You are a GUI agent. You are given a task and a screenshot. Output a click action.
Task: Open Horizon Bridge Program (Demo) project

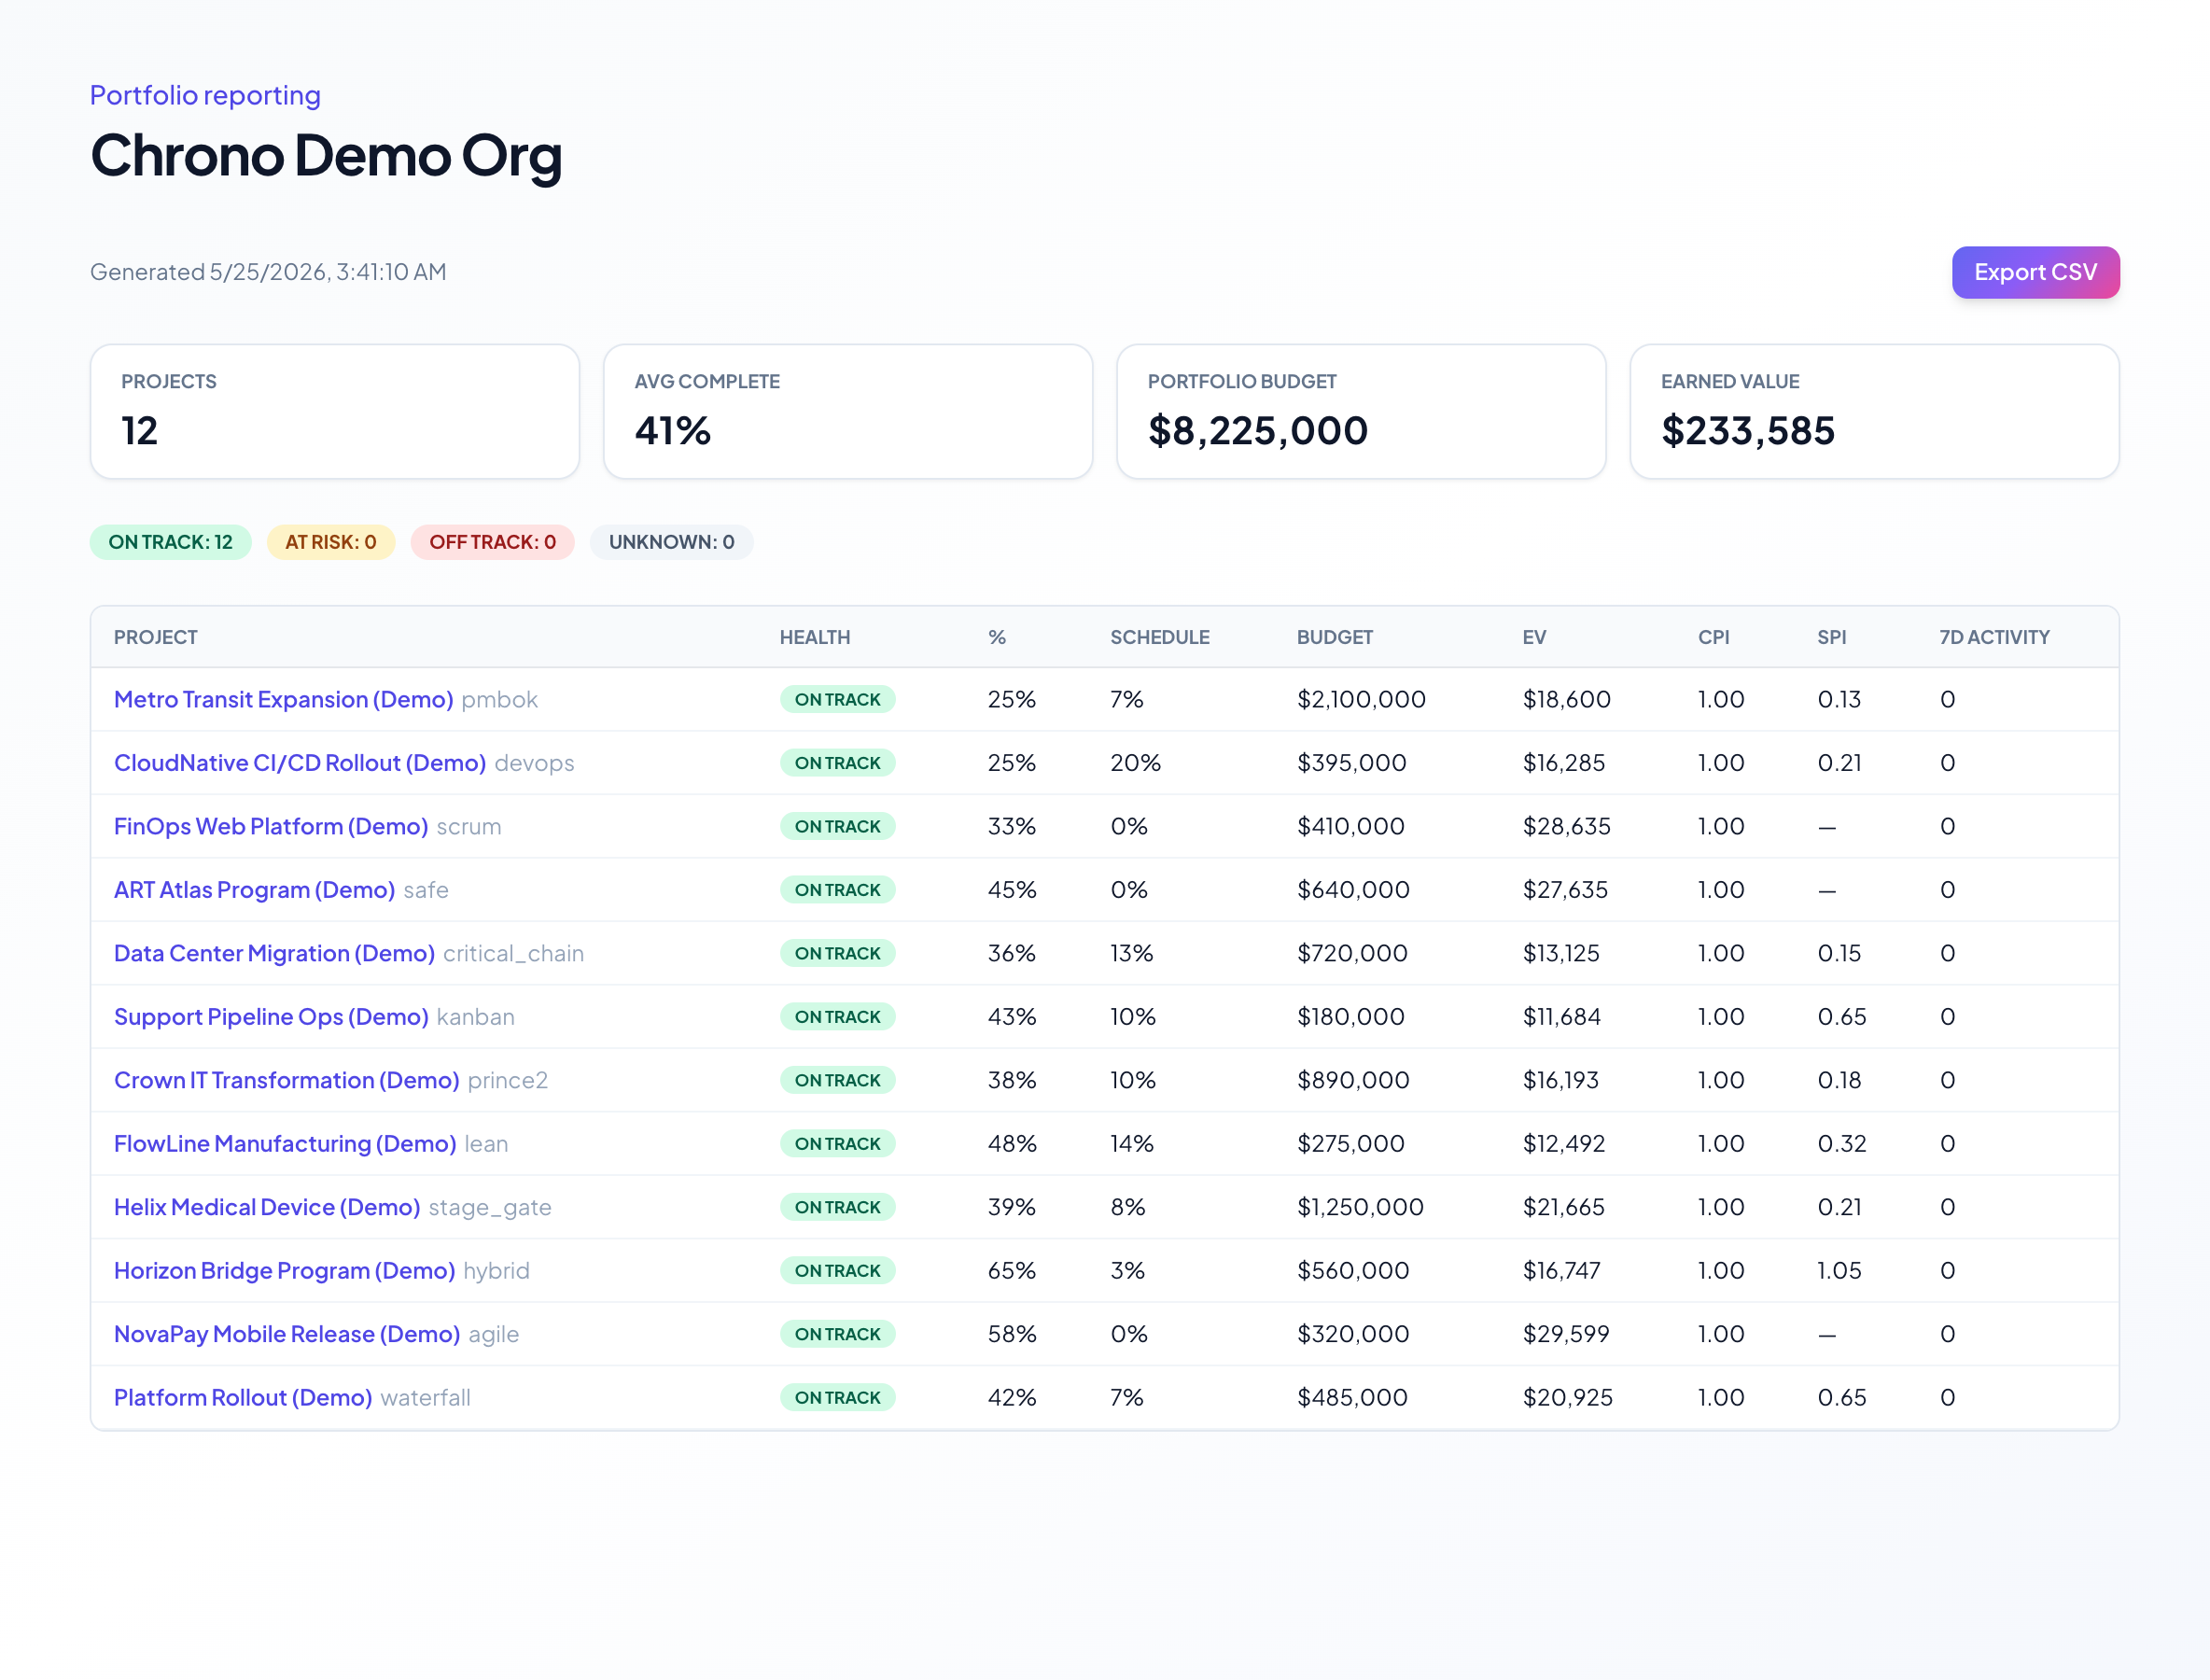(284, 1271)
